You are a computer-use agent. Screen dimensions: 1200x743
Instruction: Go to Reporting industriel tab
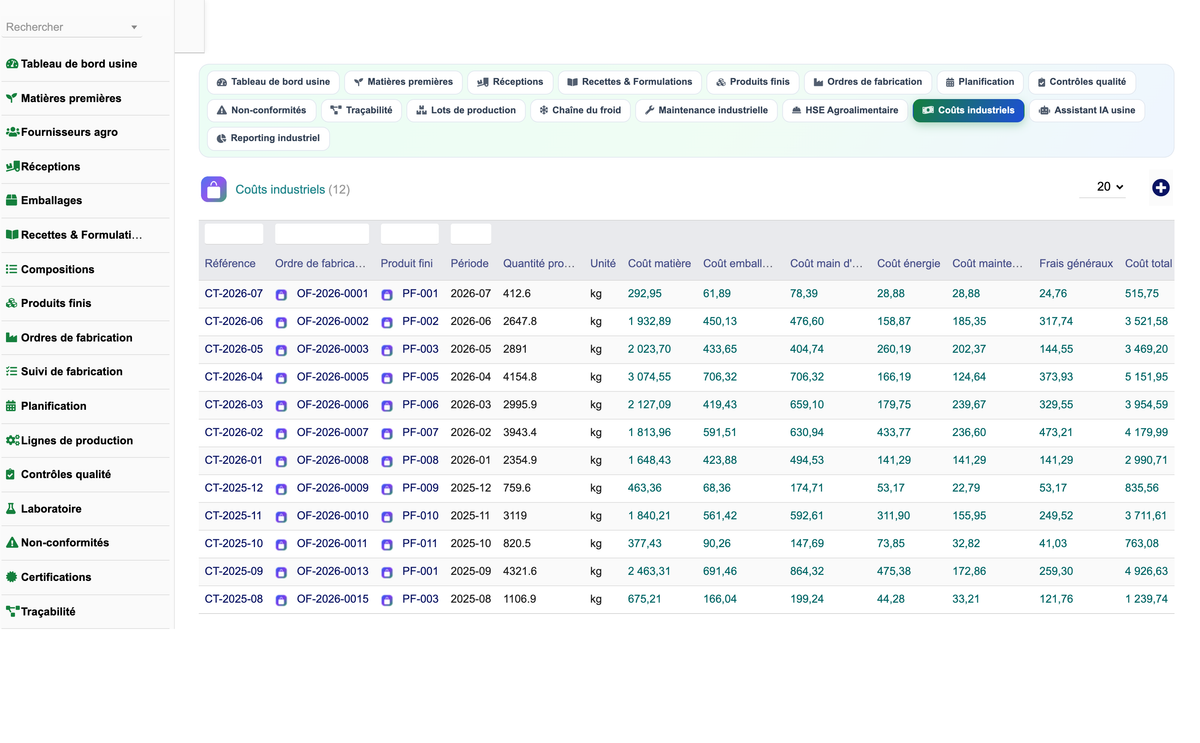coord(268,138)
